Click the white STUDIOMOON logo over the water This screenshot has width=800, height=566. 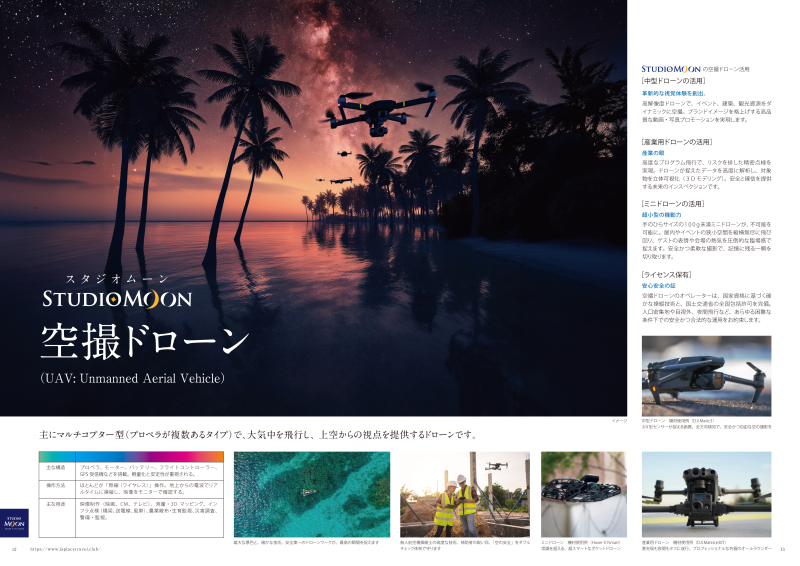coord(117,299)
